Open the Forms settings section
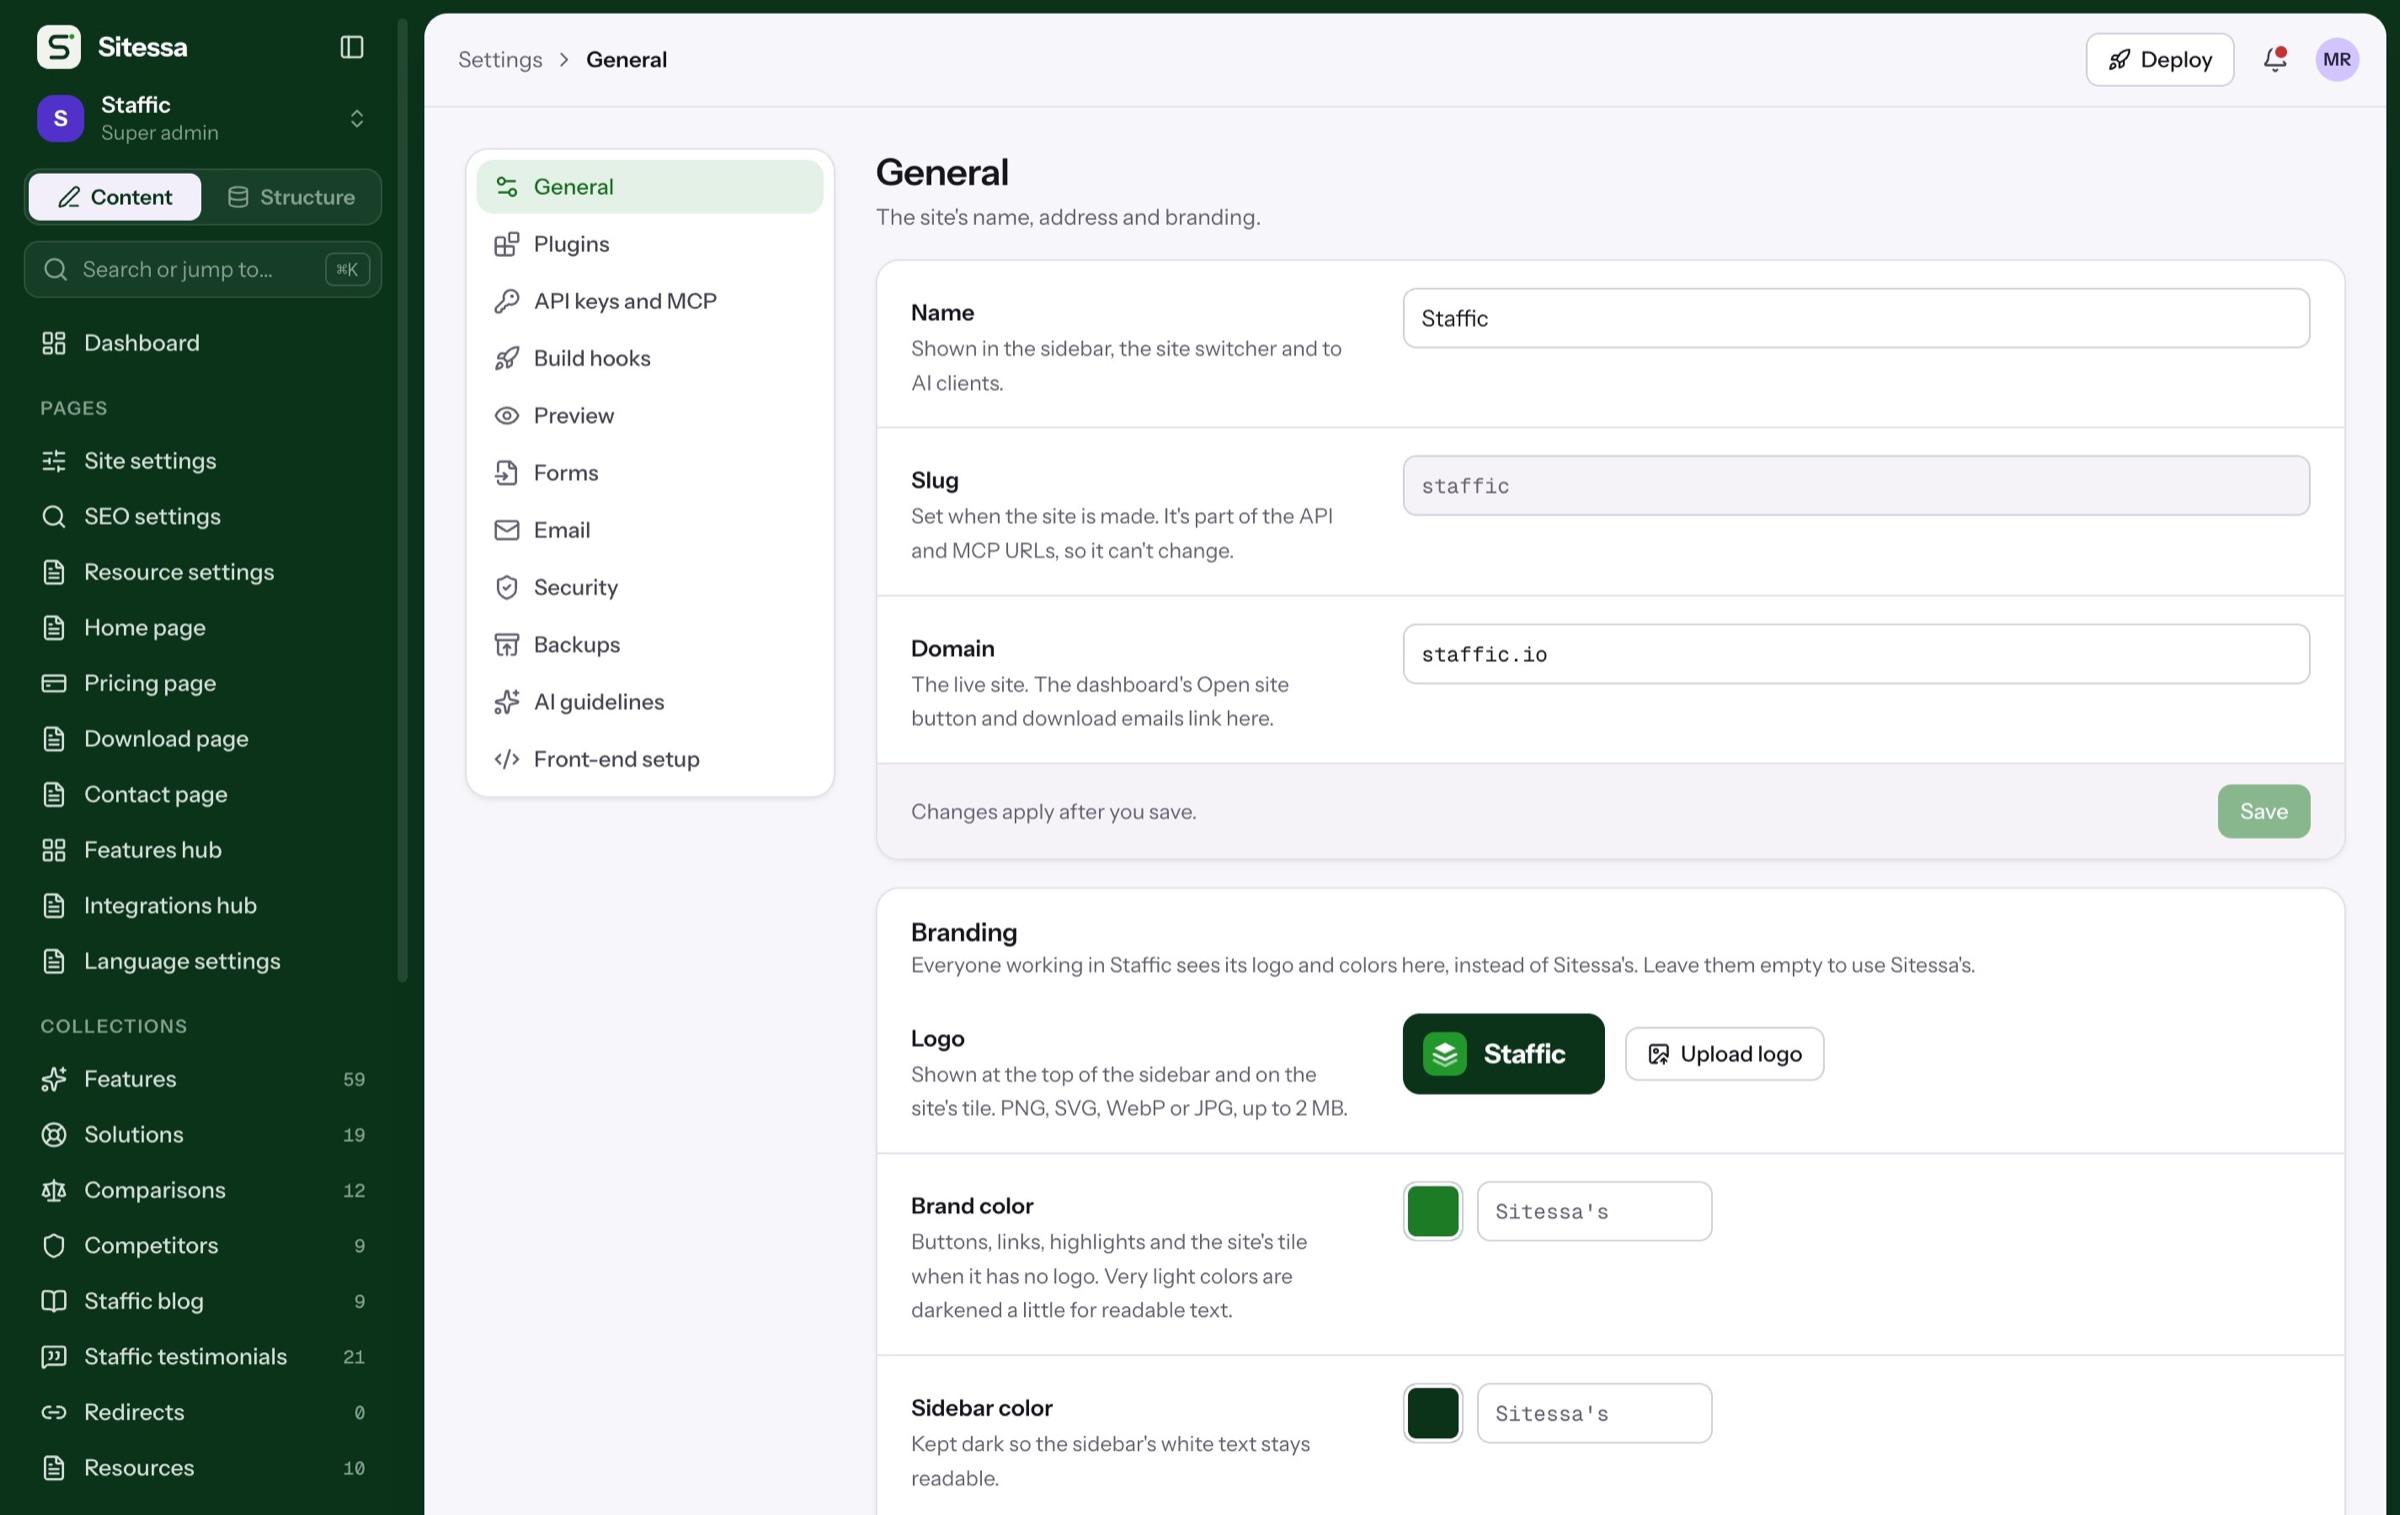This screenshot has width=2400, height=1515. coord(650,473)
